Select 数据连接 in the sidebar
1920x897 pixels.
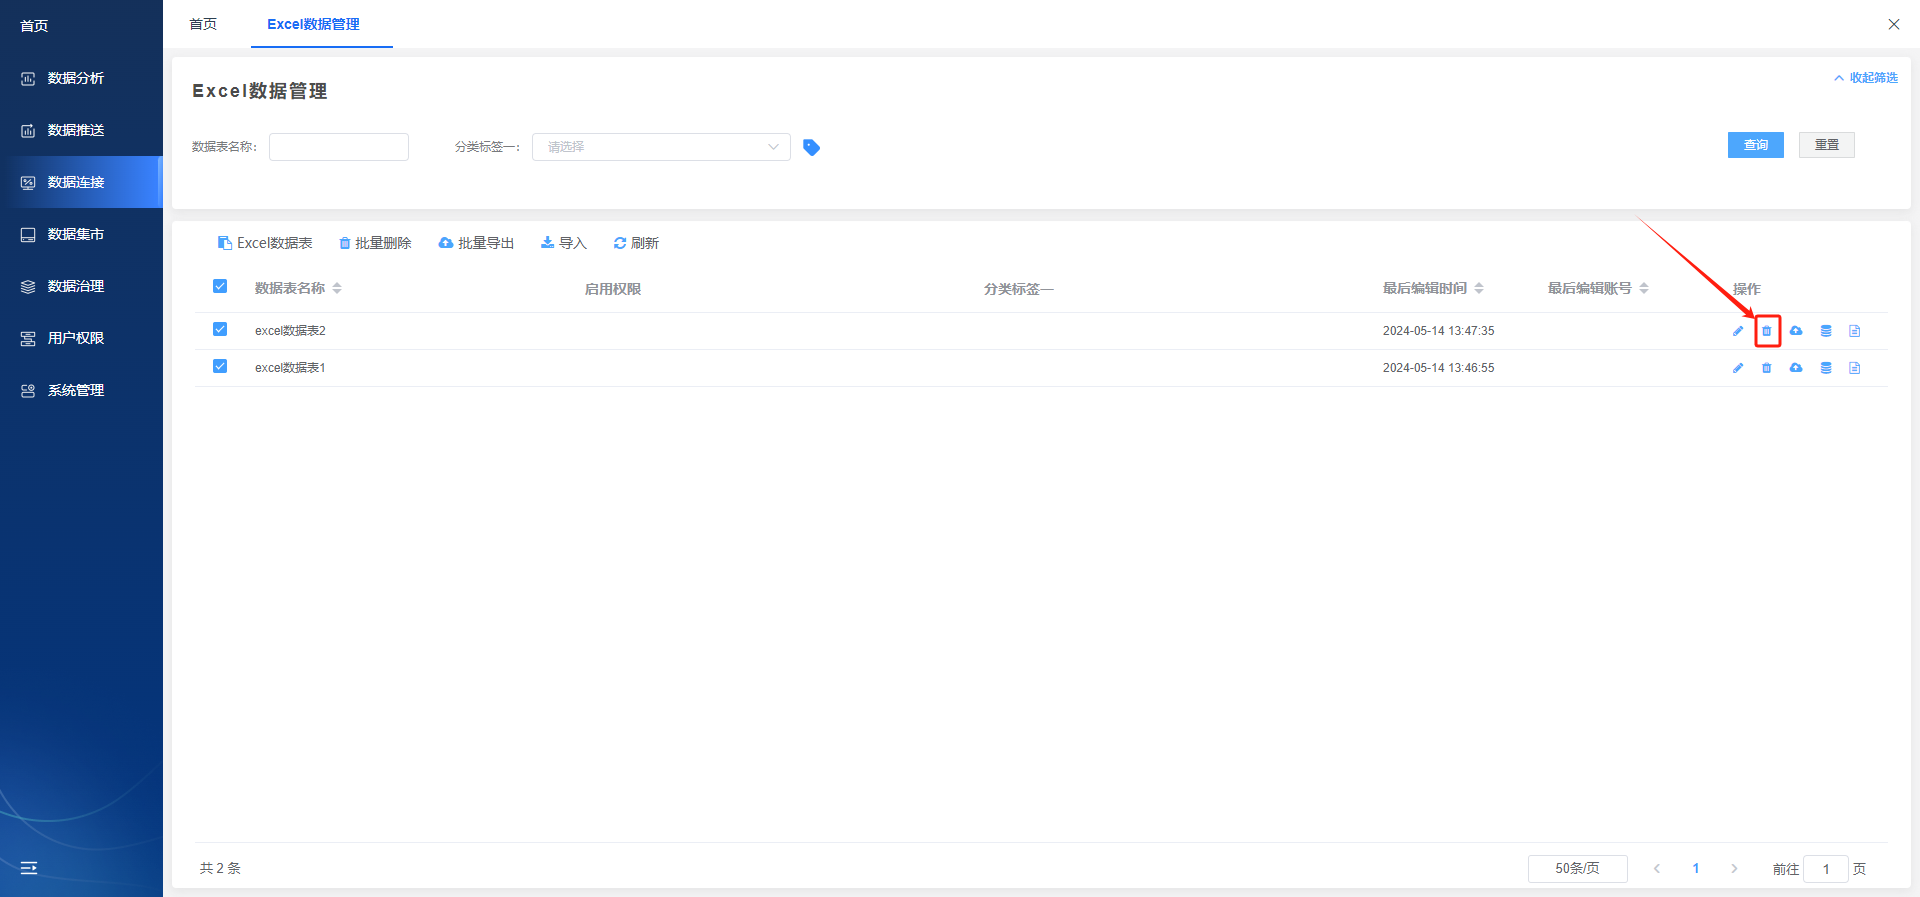pos(81,182)
